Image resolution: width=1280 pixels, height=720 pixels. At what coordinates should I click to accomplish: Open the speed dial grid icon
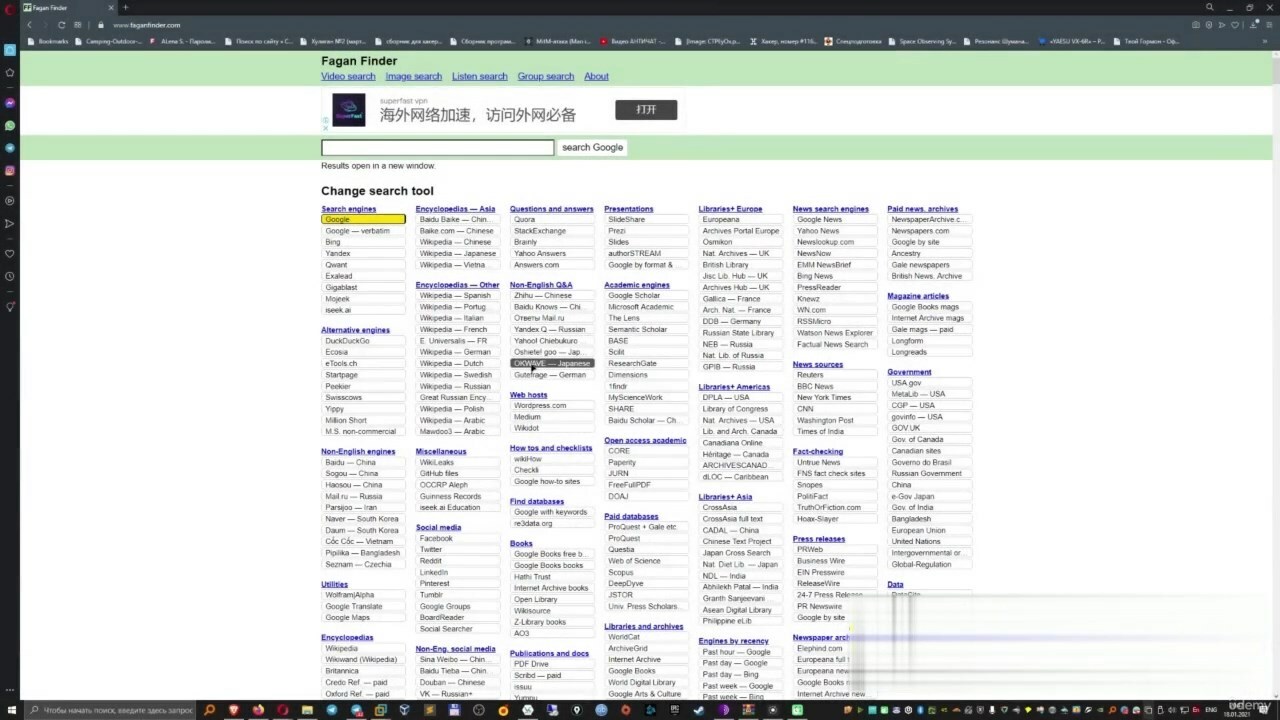coord(78,24)
